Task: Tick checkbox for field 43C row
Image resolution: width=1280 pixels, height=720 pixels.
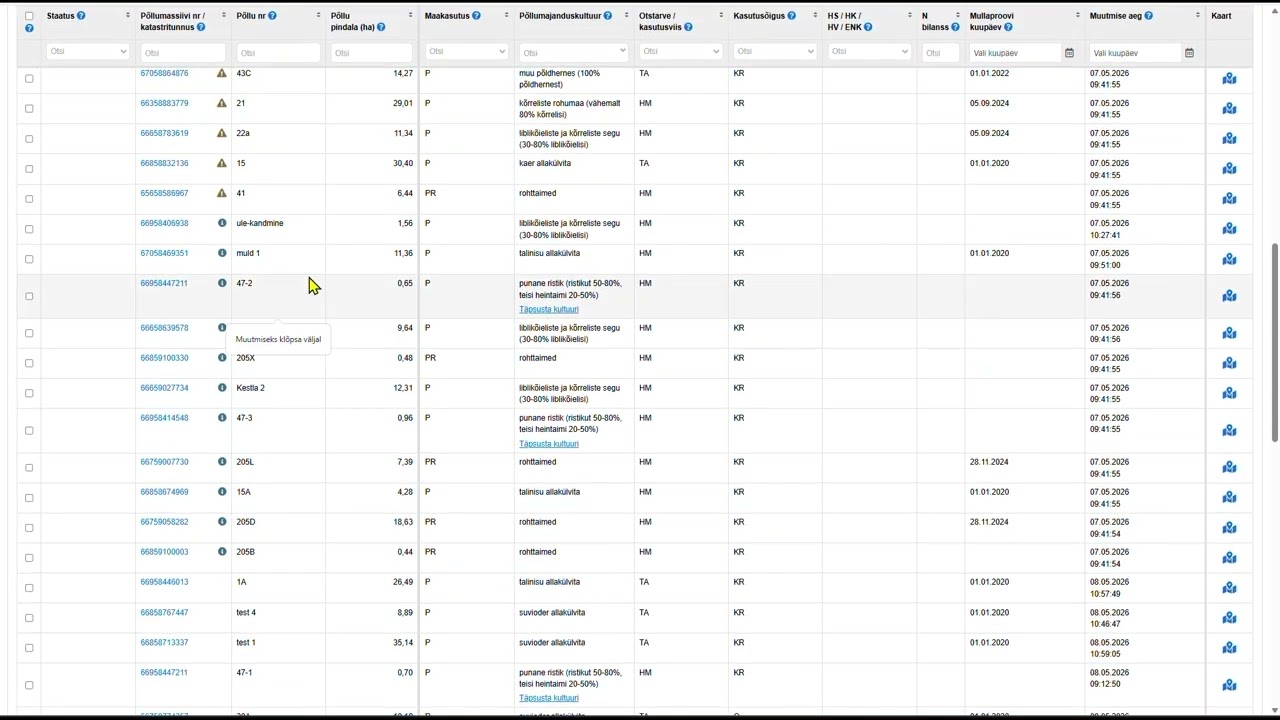Action: (x=29, y=79)
